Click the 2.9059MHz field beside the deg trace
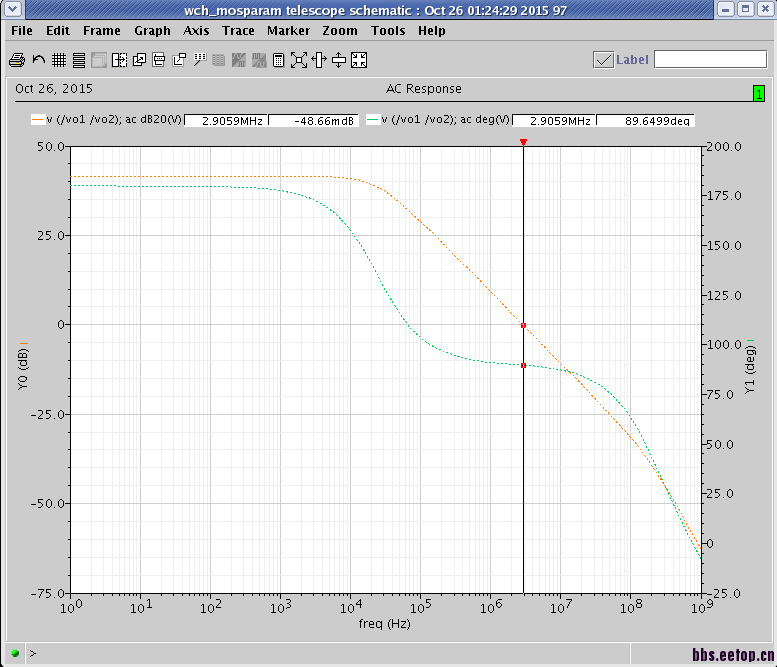The height and width of the screenshot is (667, 777). [x=554, y=121]
